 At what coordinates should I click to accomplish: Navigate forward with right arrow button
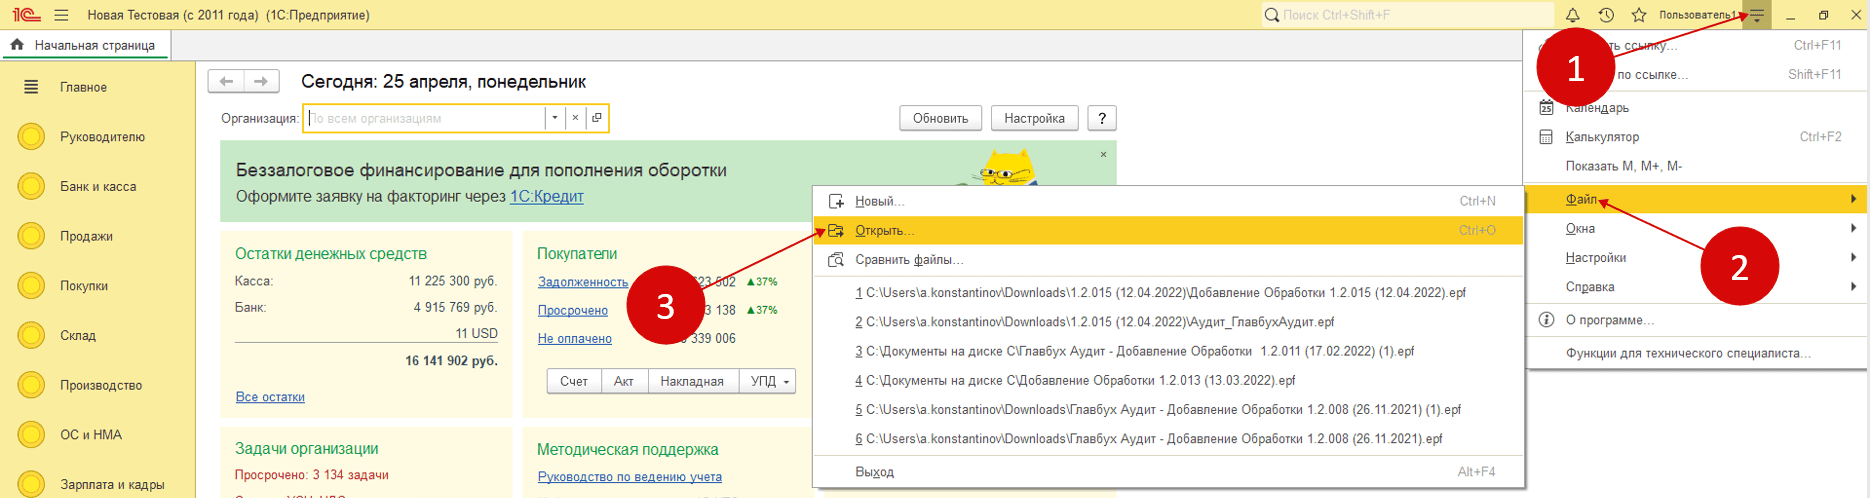coord(261,81)
